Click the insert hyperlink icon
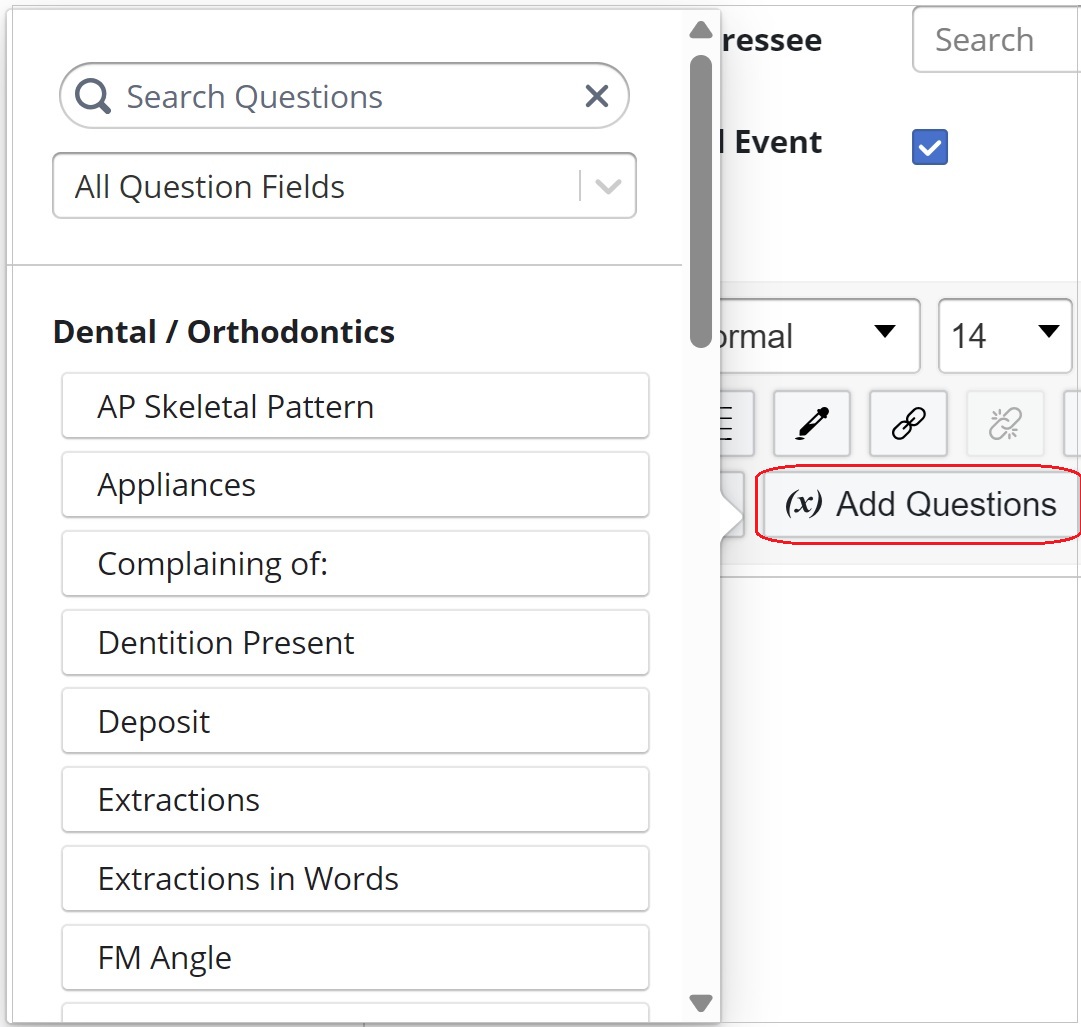Image resolution: width=1081 pixels, height=1027 pixels. tap(907, 423)
